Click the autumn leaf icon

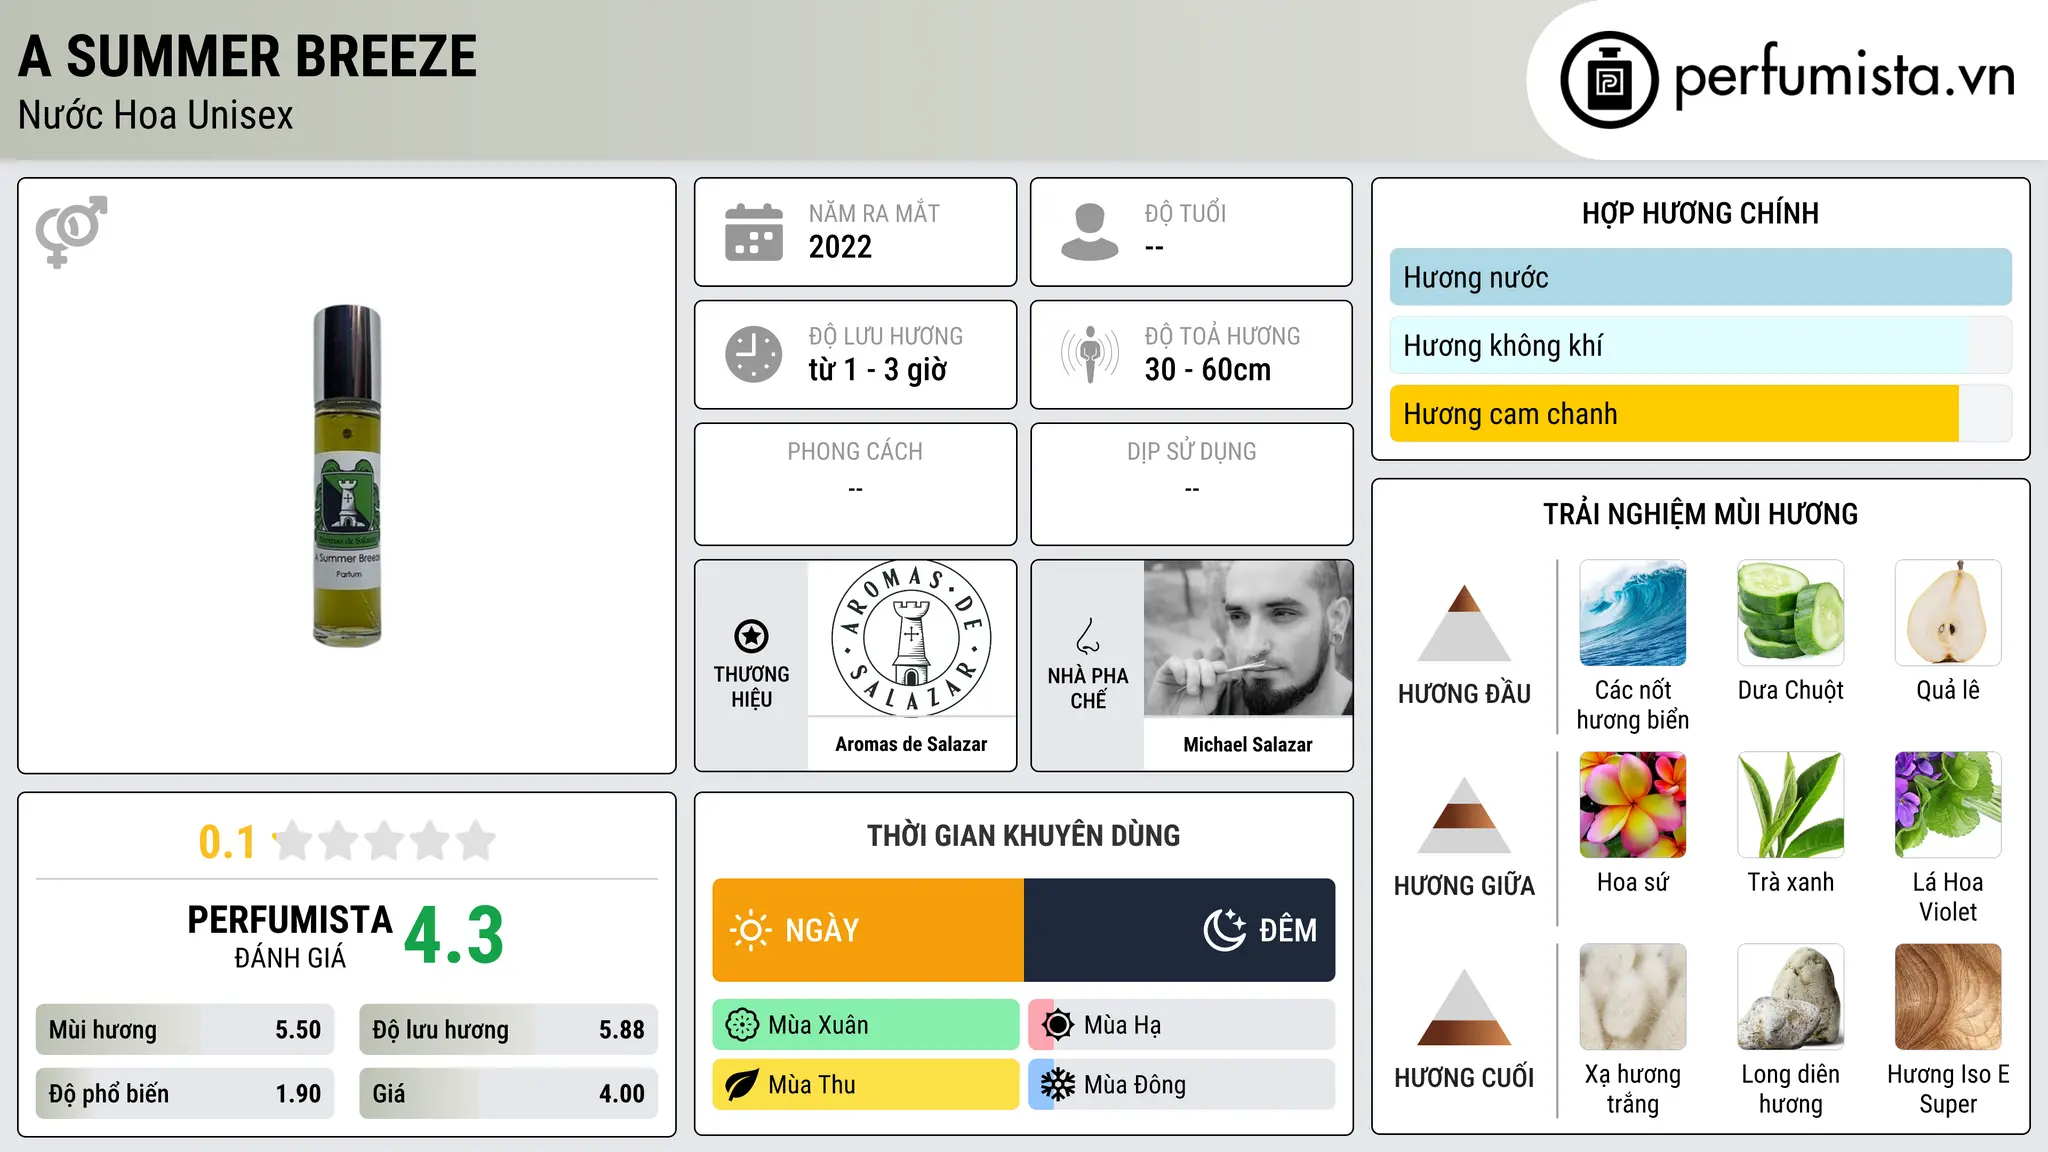pos(742,1085)
